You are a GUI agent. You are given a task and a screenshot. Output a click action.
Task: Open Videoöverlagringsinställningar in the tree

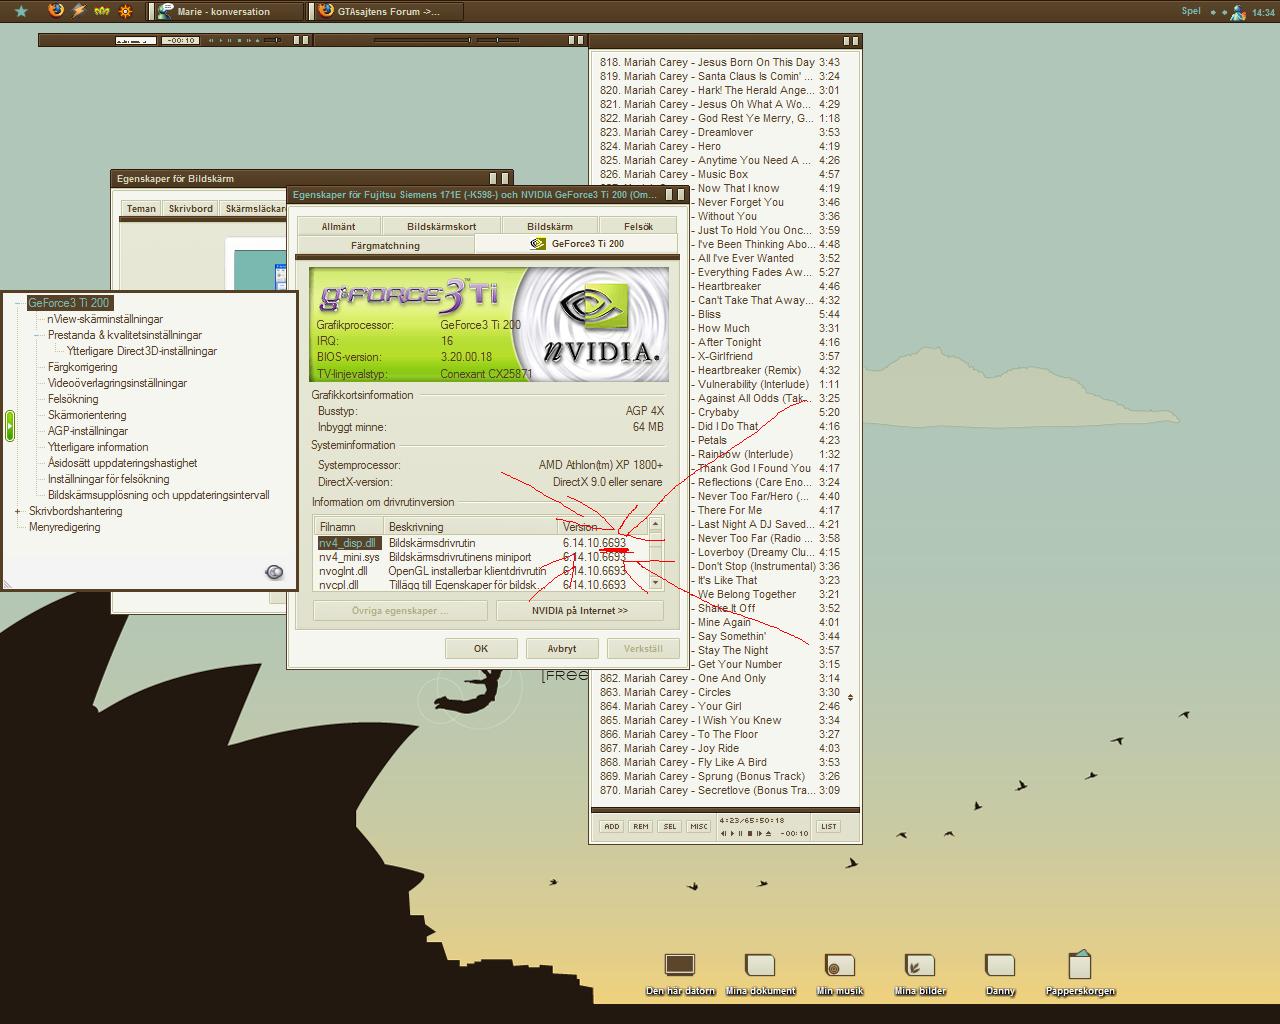(x=117, y=383)
